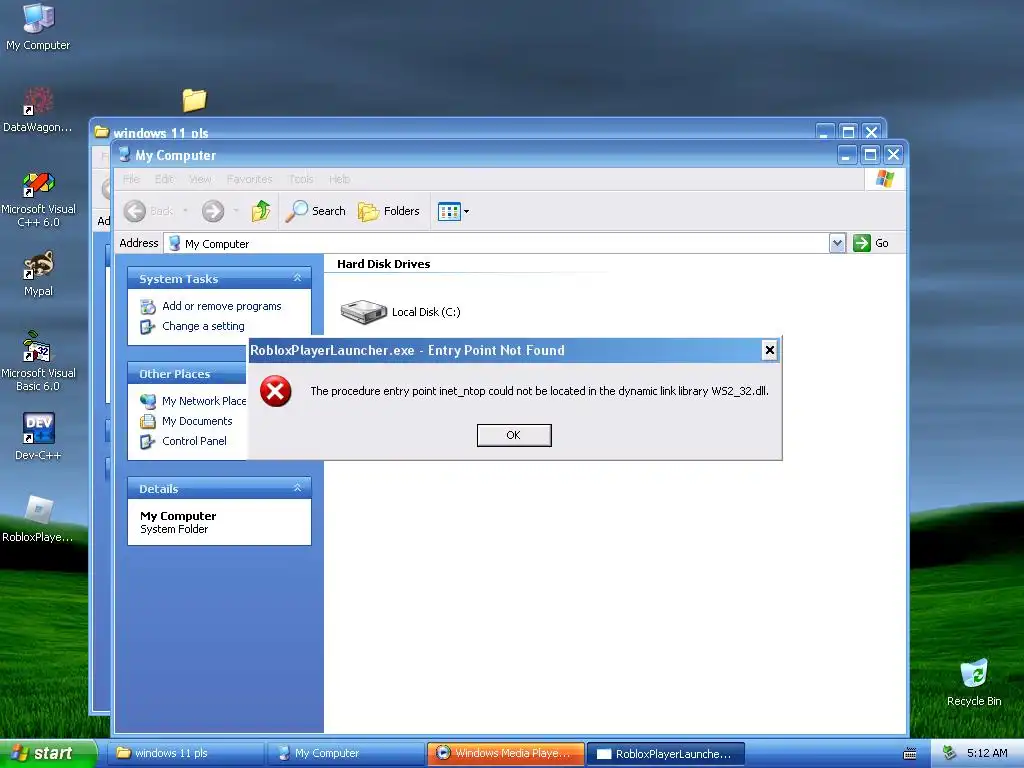This screenshot has width=1024, height=768.
Task: Switch to Windows Media Player taskbar item
Action: [506, 753]
